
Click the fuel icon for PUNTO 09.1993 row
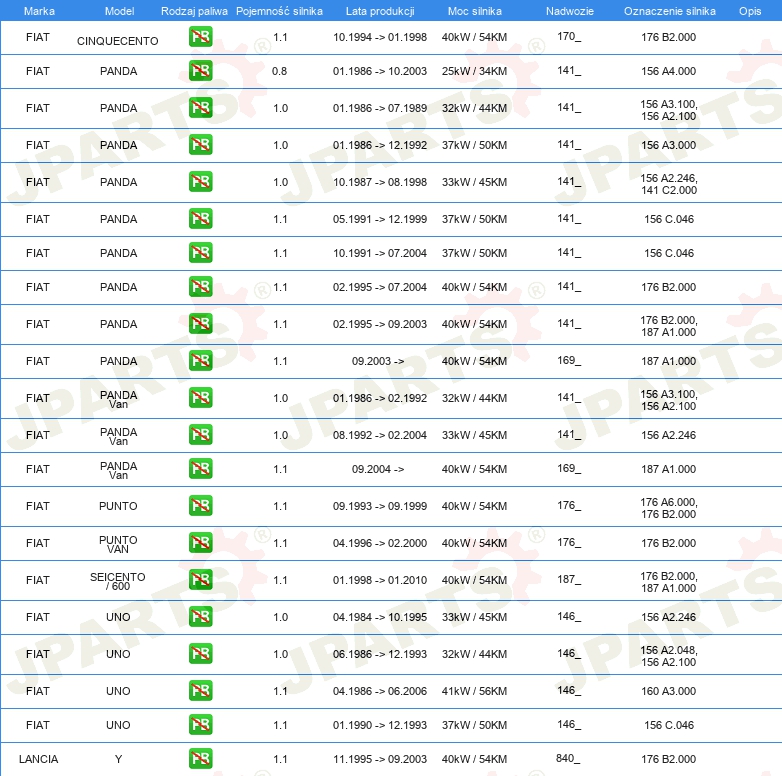click(200, 506)
